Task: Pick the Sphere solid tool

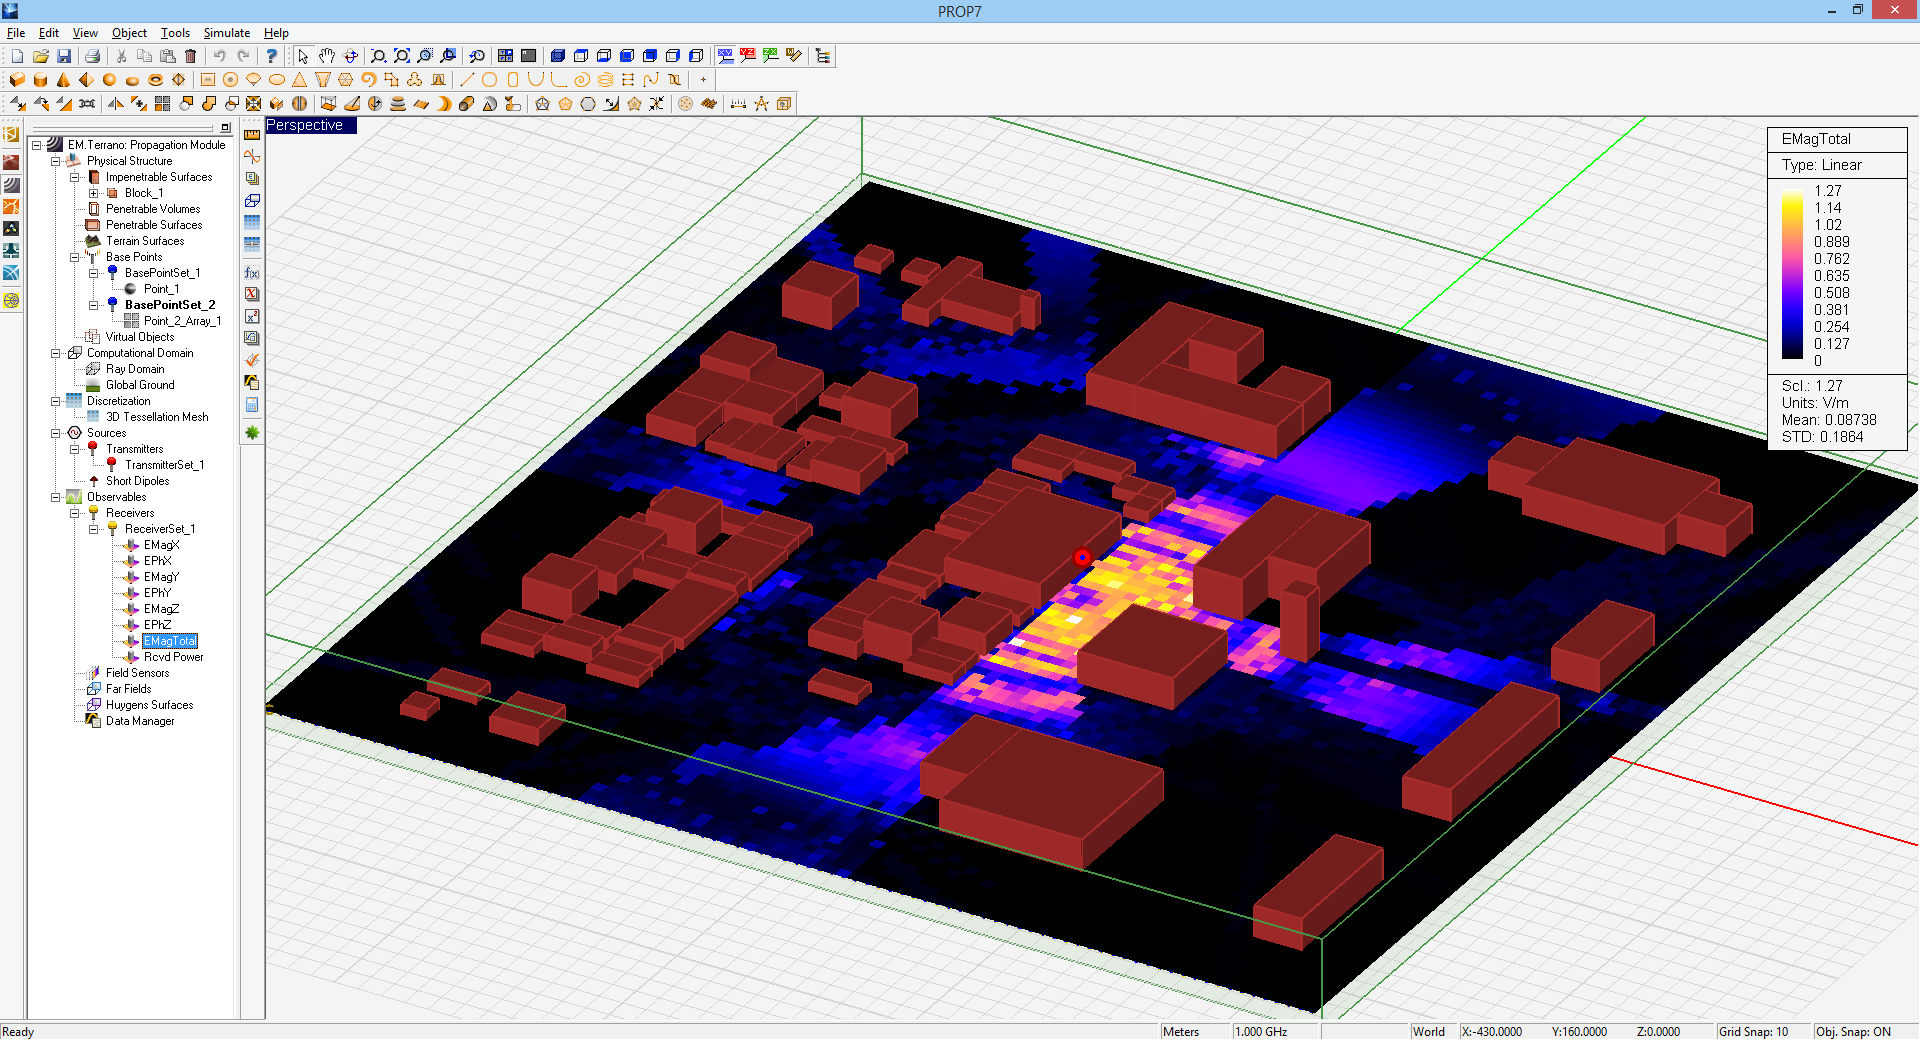Action: [x=109, y=80]
